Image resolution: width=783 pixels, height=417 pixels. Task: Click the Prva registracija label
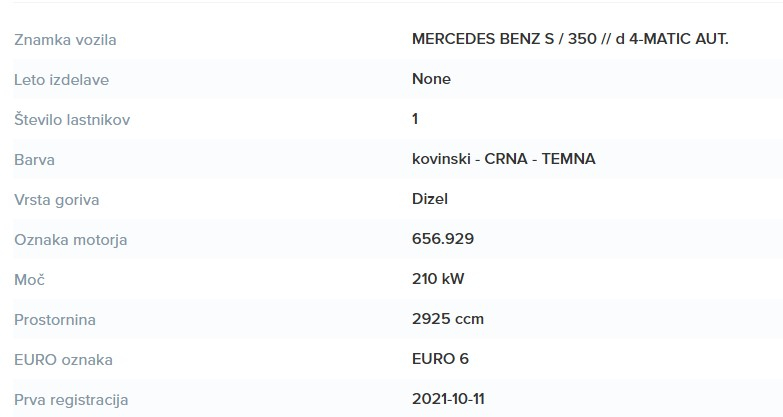tap(71, 400)
